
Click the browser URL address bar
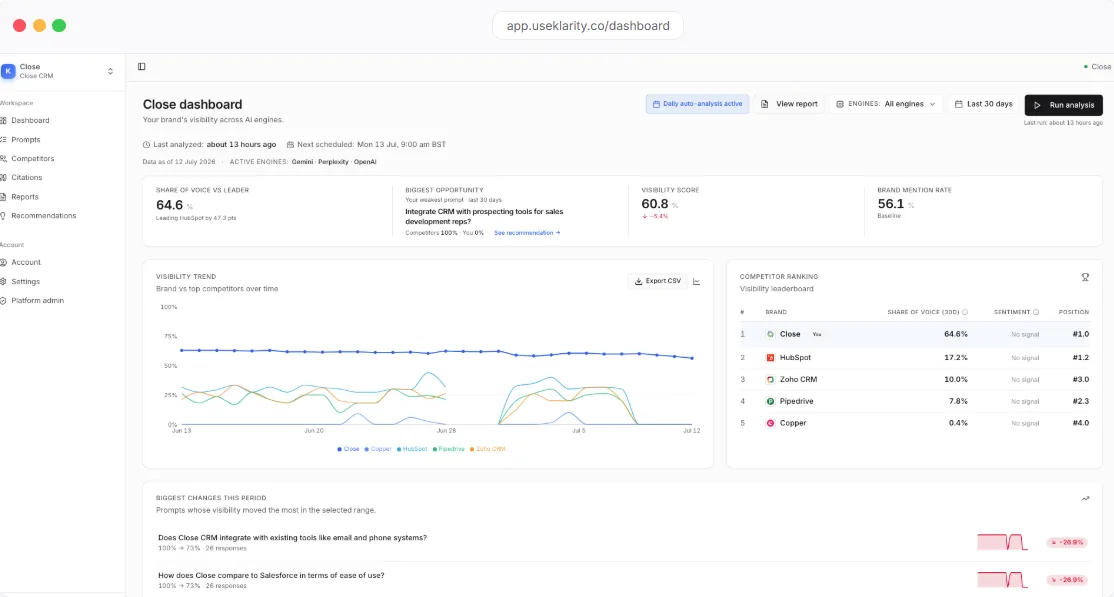click(x=588, y=26)
